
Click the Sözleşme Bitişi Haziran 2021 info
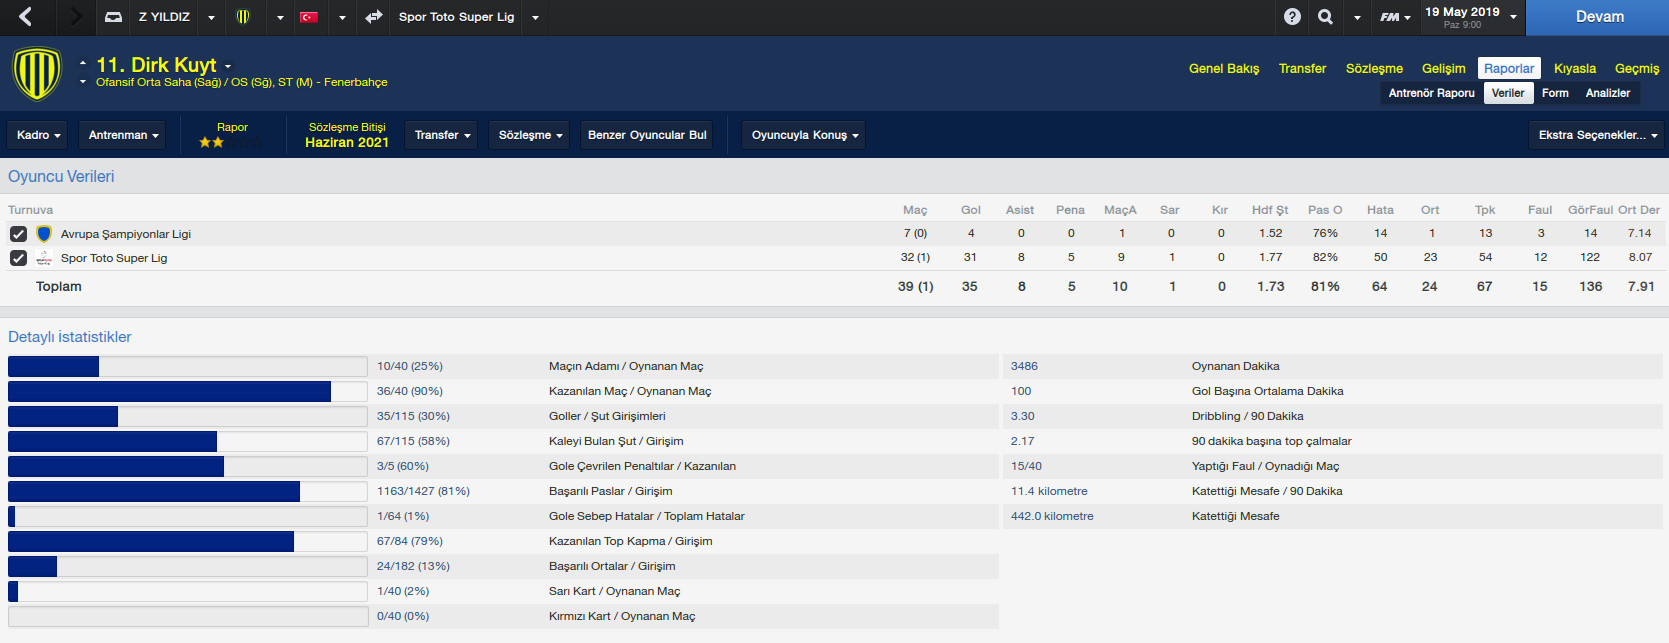pyautogui.click(x=347, y=135)
